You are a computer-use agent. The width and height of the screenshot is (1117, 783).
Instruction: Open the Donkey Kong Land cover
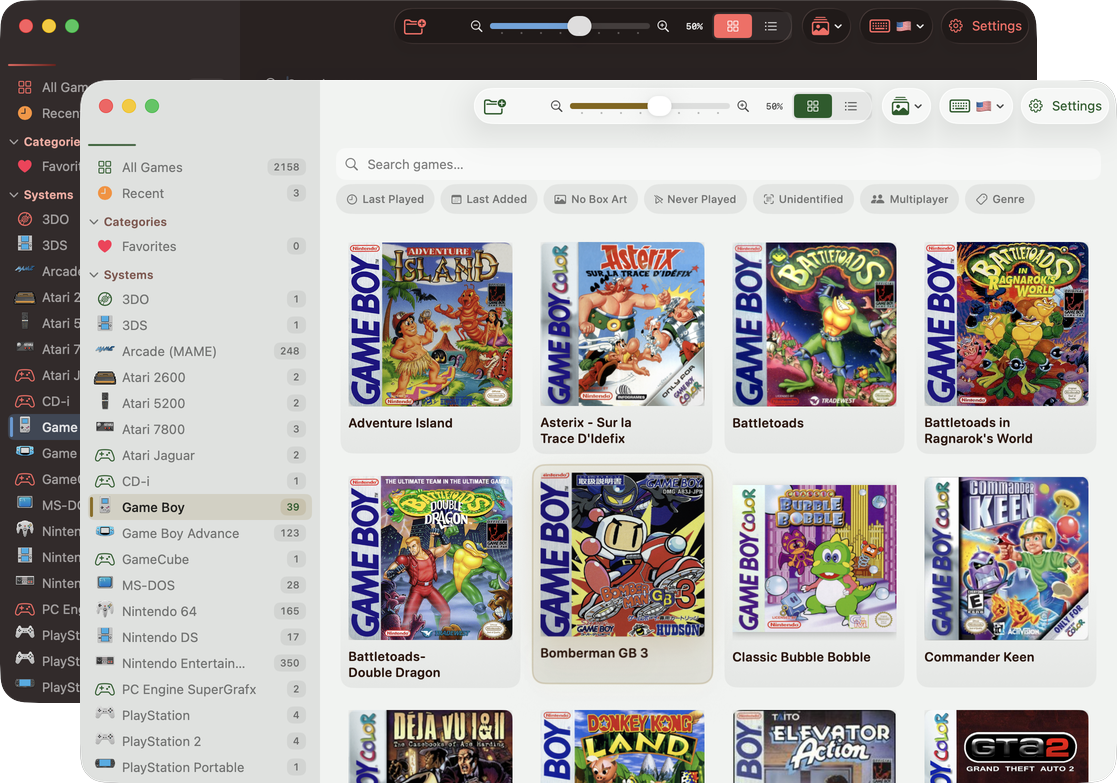click(x=622, y=746)
